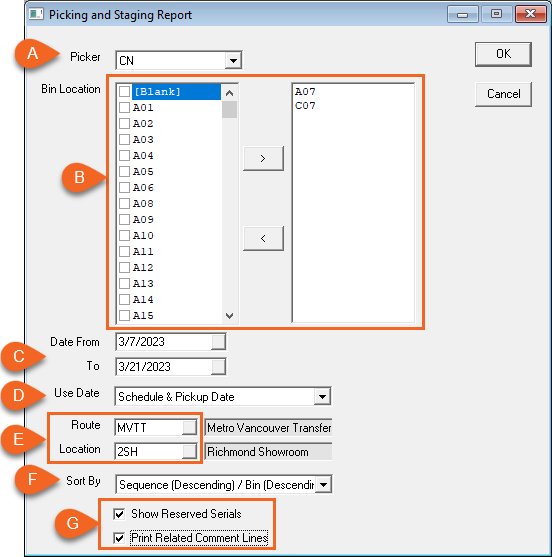Click the Cancel button
This screenshot has width=552, height=557.
[503, 94]
